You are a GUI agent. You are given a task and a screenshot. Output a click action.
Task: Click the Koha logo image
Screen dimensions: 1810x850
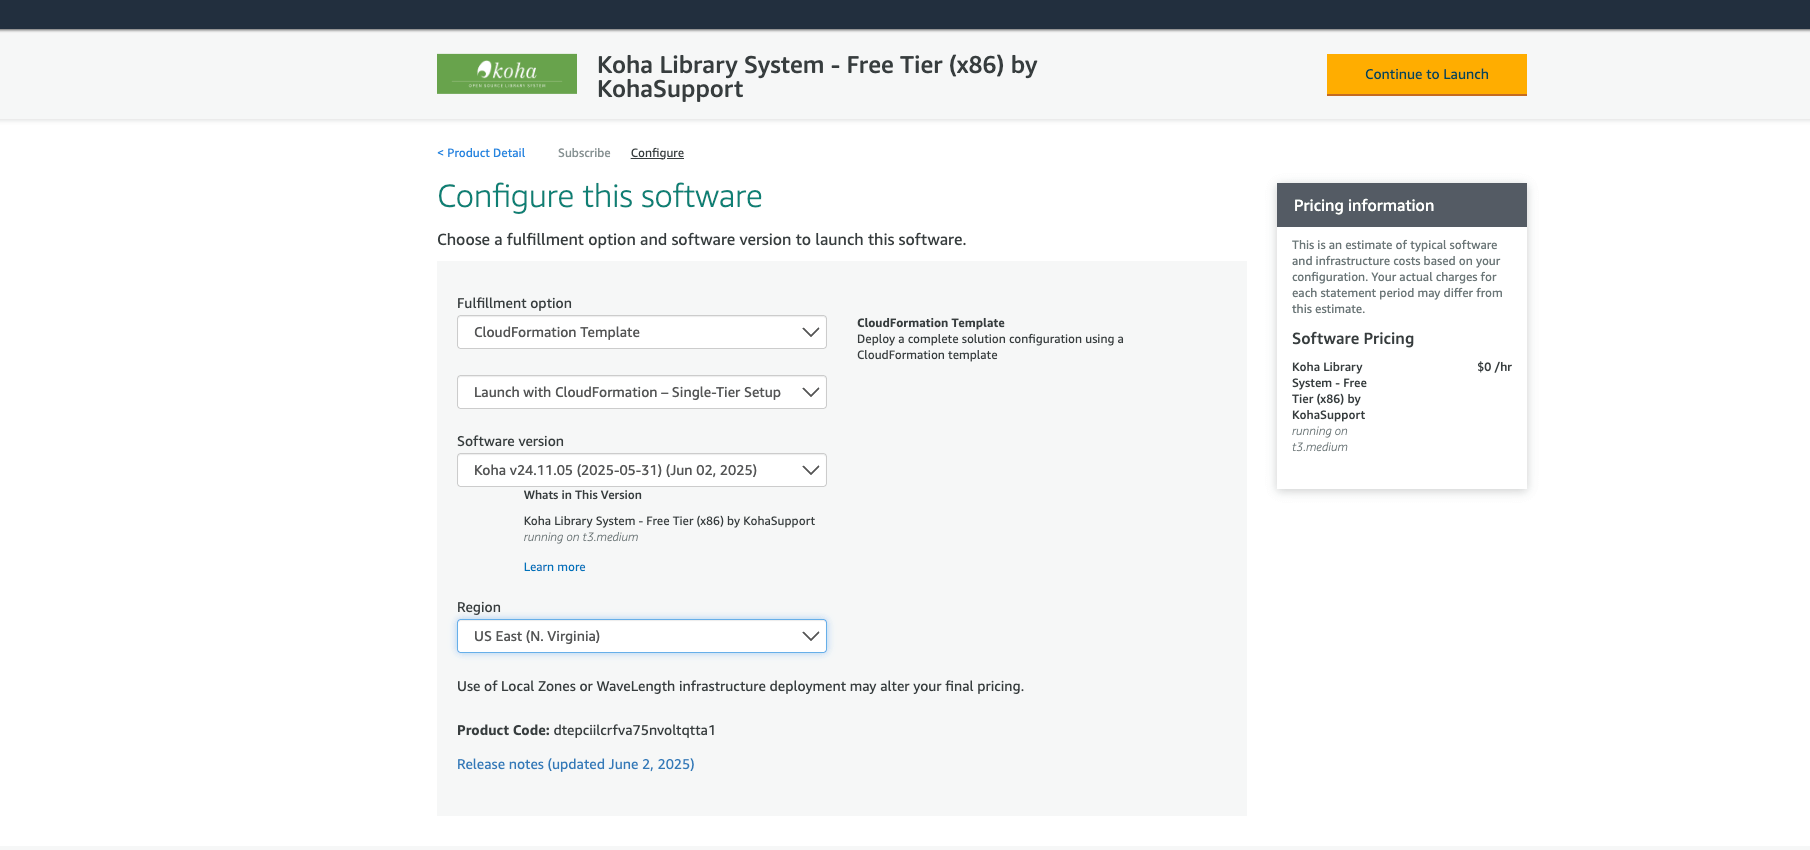coord(507,74)
